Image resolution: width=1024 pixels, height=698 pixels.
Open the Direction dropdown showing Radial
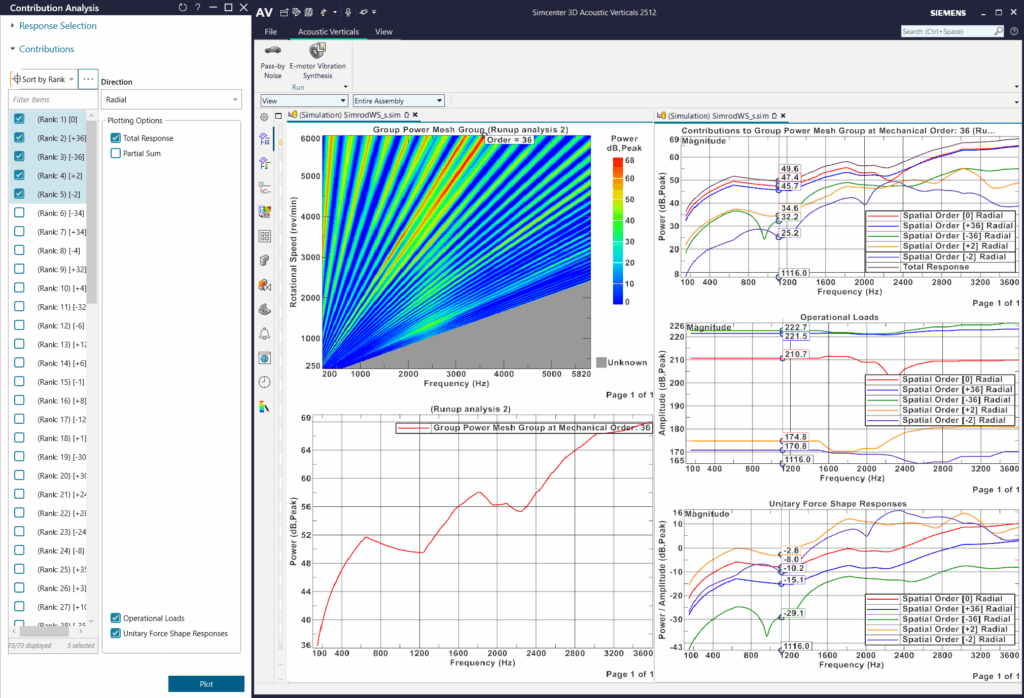click(171, 100)
